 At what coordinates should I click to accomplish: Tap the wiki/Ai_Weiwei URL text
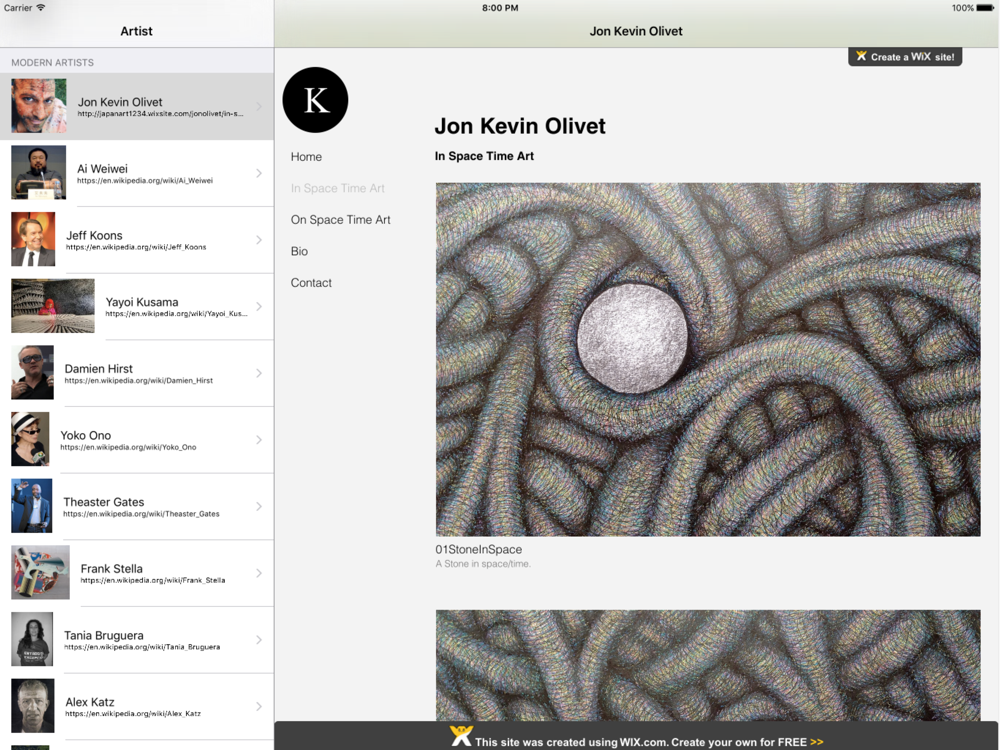tap(145, 180)
